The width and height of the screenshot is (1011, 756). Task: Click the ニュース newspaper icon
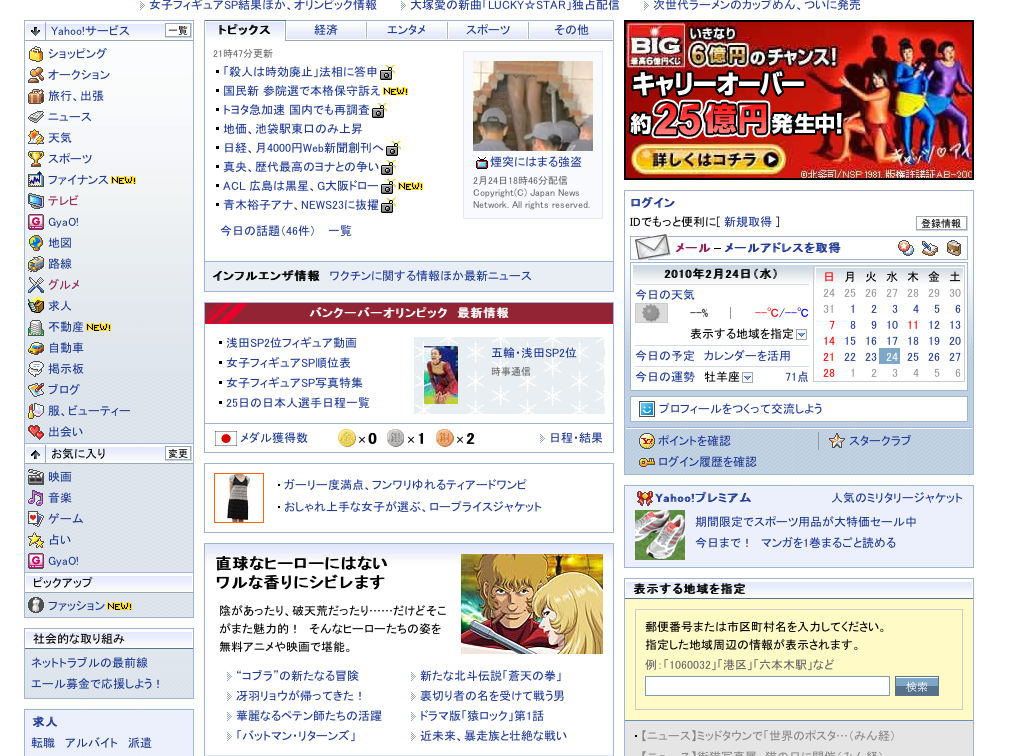point(35,117)
